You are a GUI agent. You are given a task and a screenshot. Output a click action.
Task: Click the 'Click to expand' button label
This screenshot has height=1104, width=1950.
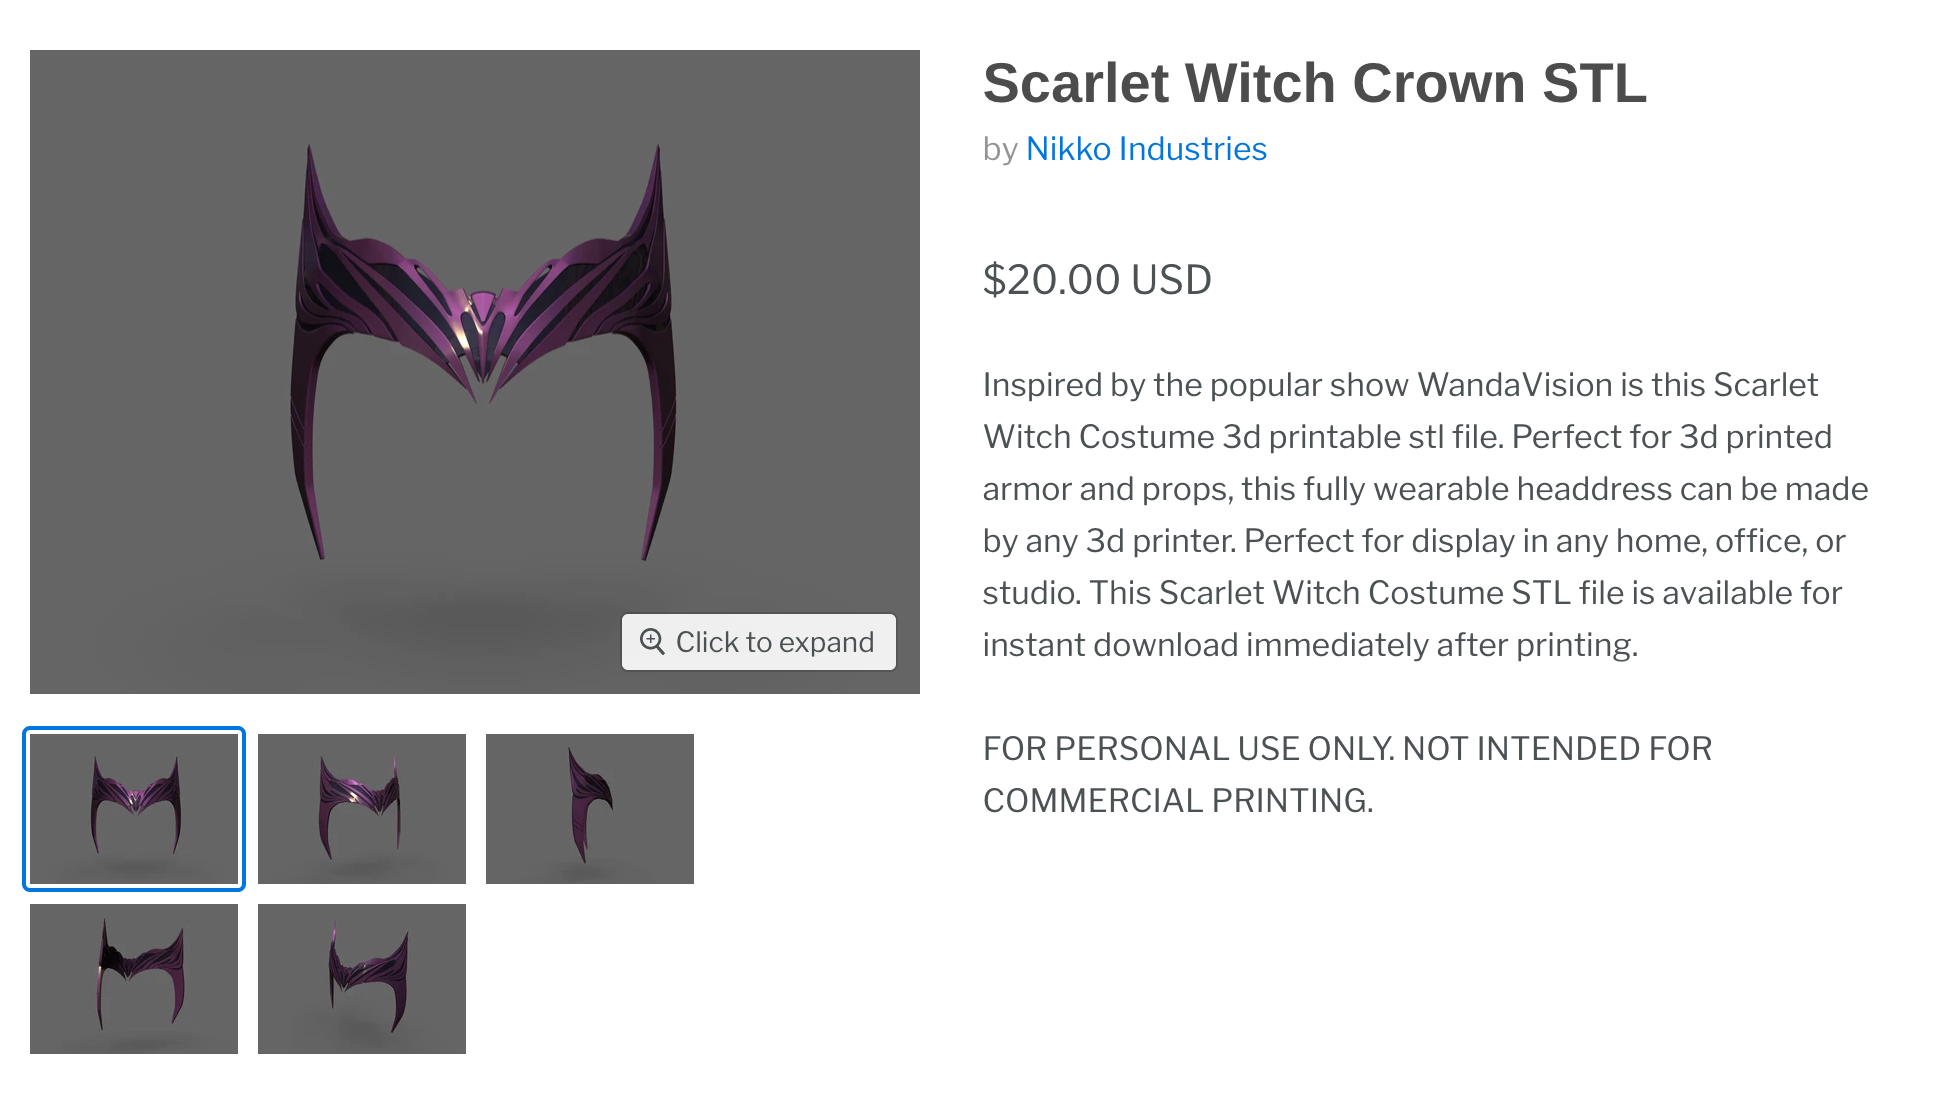tap(775, 642)
